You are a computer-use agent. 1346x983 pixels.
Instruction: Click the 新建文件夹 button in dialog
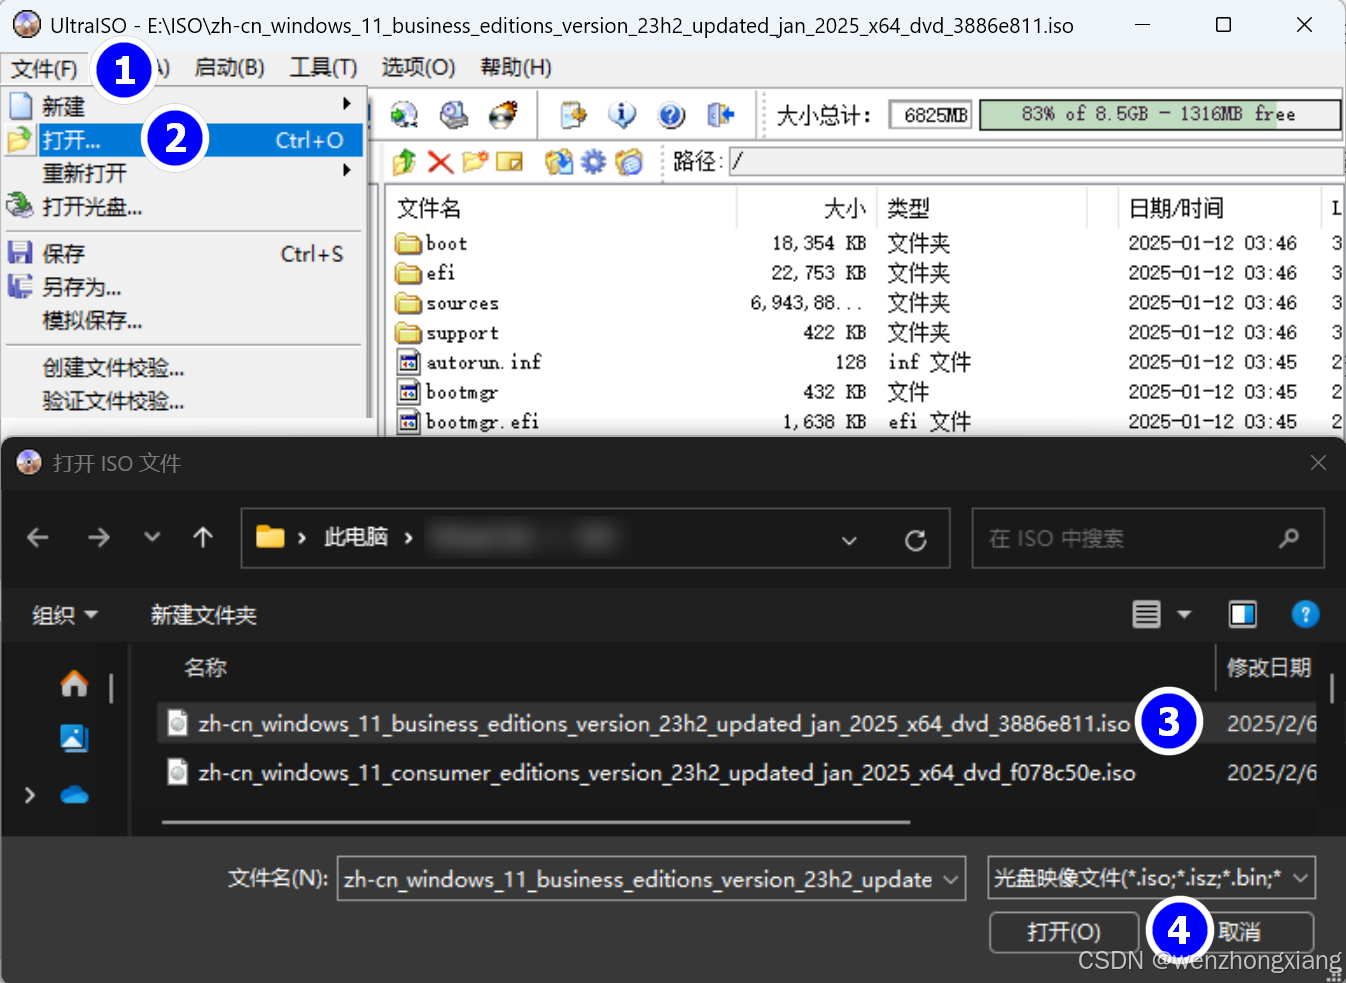coord(204,615)
